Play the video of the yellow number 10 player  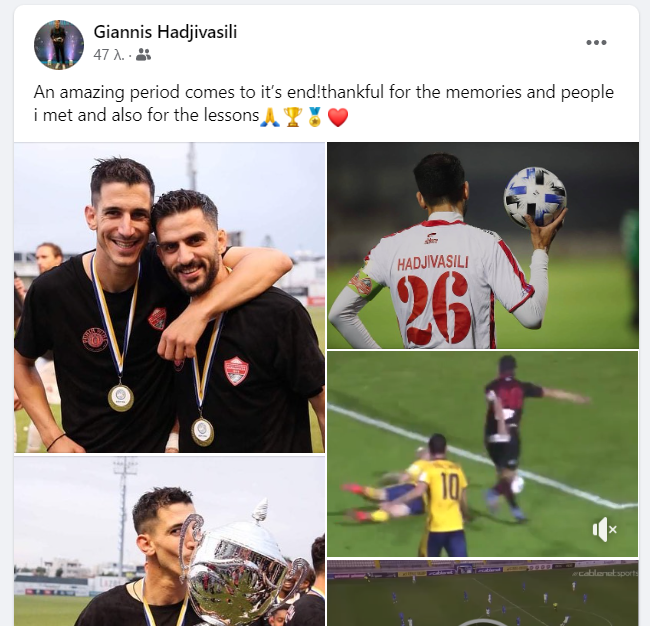coord(483,454)
